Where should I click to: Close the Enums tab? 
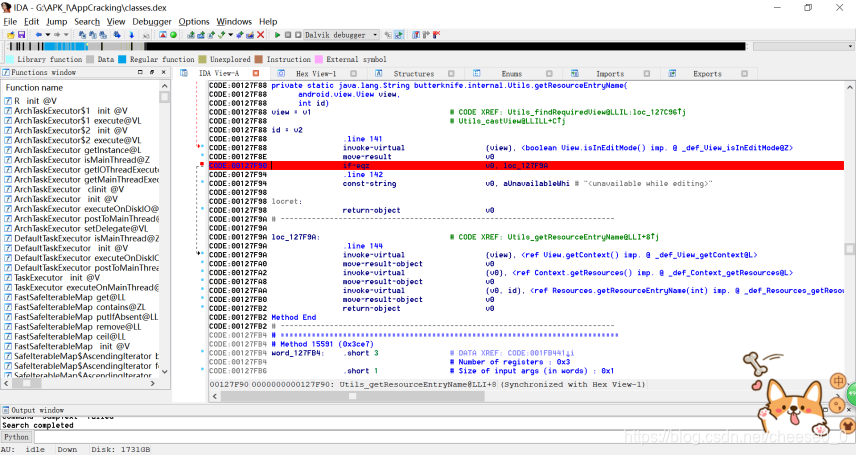(x=549, y=73)
